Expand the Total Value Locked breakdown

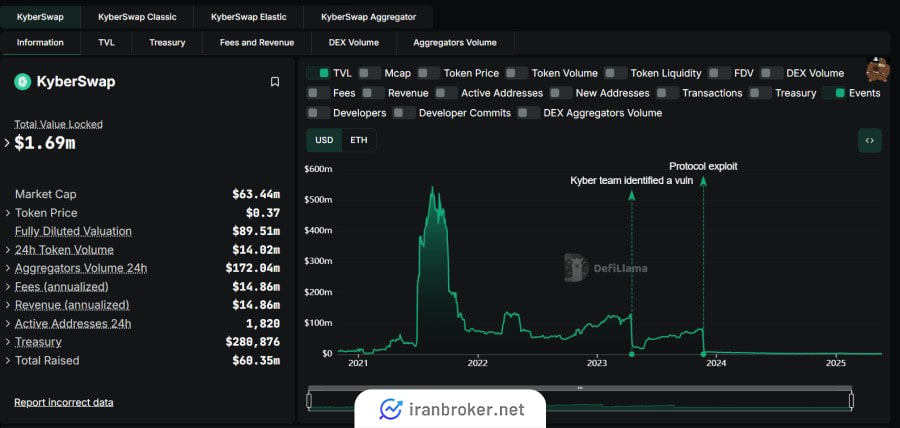(8, 143)
